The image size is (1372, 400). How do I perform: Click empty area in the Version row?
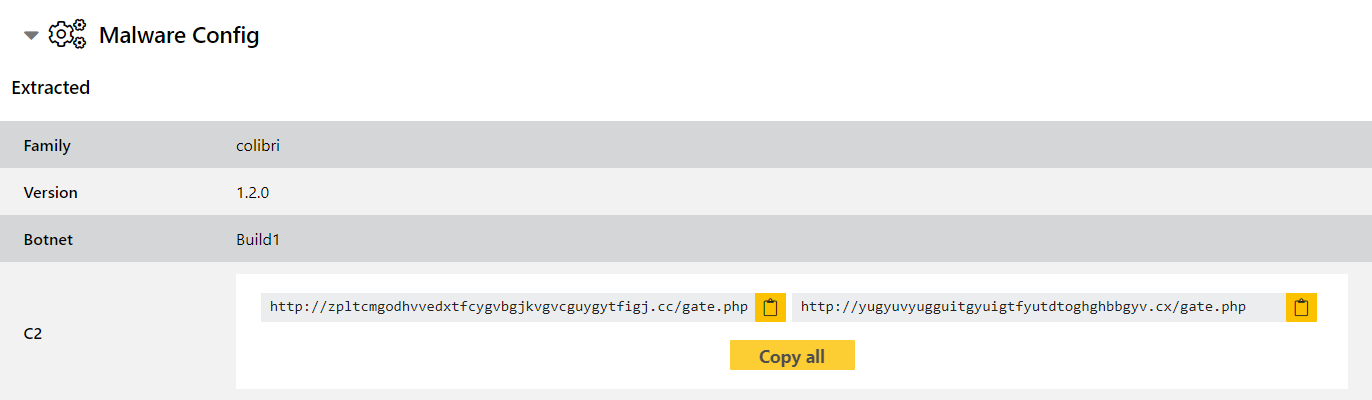tap(800, 193)
